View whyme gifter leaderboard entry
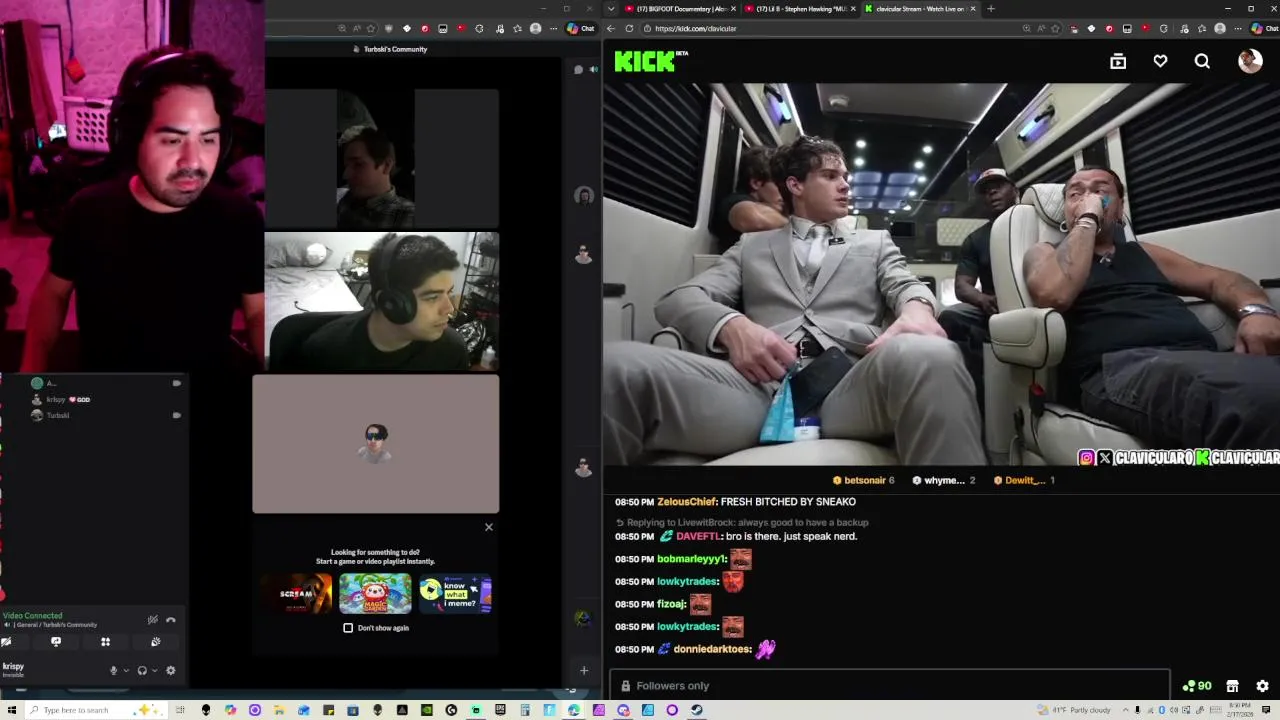Screen dimensions: 1280x720 pyautogui.click(x=943, y=480)
